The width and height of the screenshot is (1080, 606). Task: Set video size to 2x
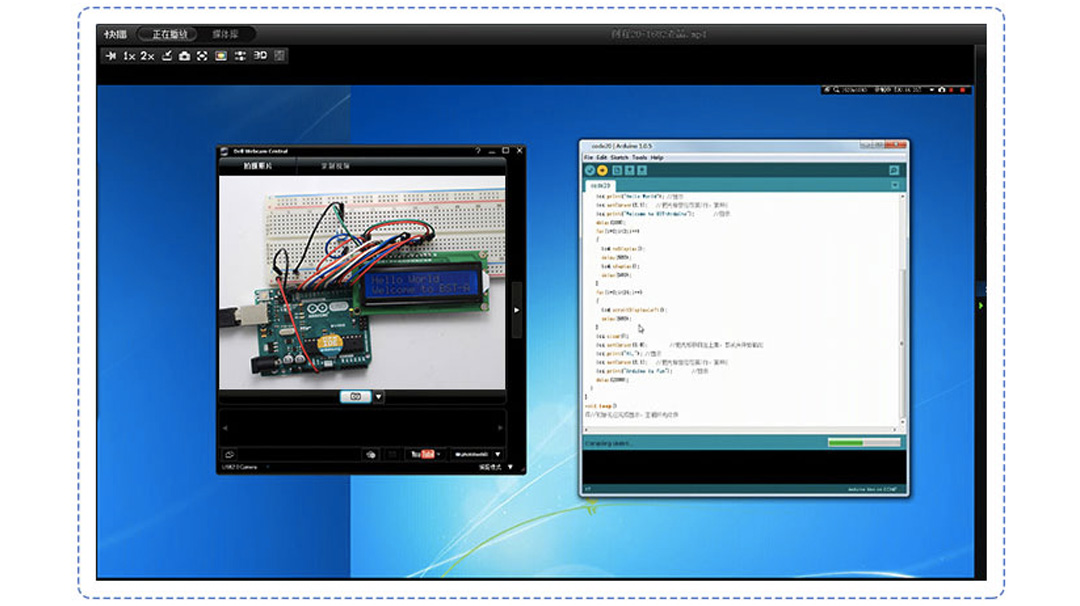[147, 56]
